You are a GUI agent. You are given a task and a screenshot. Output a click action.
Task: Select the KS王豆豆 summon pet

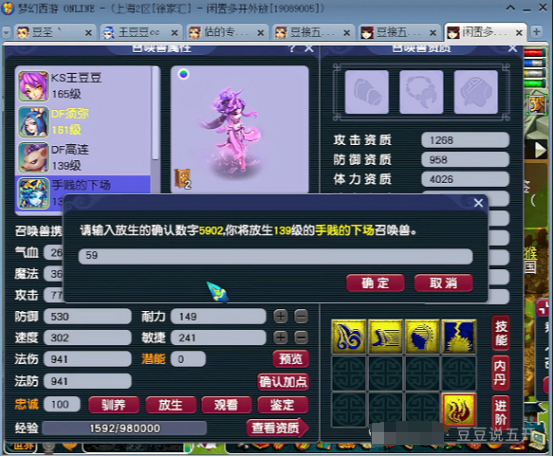84,86
